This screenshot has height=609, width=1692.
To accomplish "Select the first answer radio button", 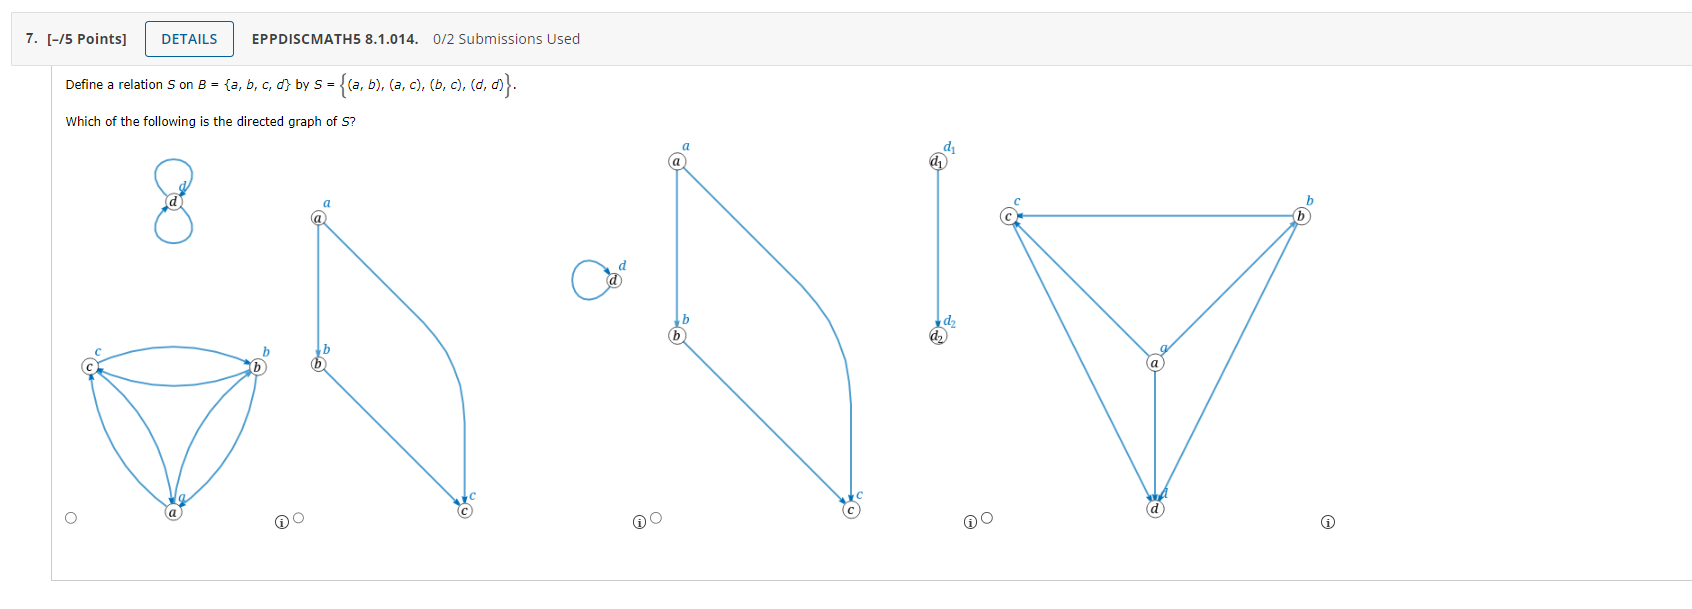I will click(71, 517).
